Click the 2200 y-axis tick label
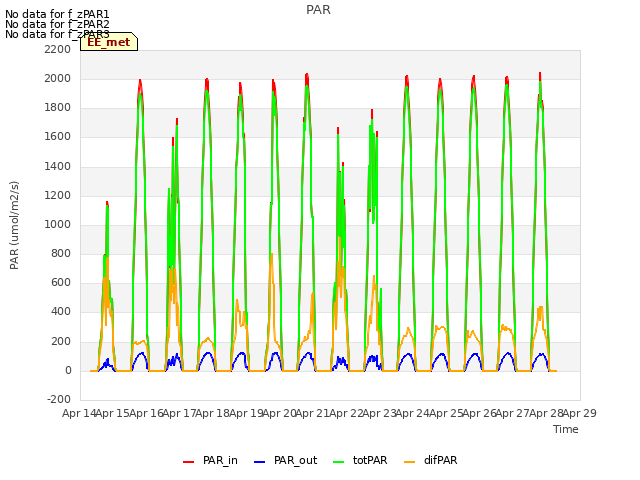Viewport: 640px width, 480px height. point(58,49)
